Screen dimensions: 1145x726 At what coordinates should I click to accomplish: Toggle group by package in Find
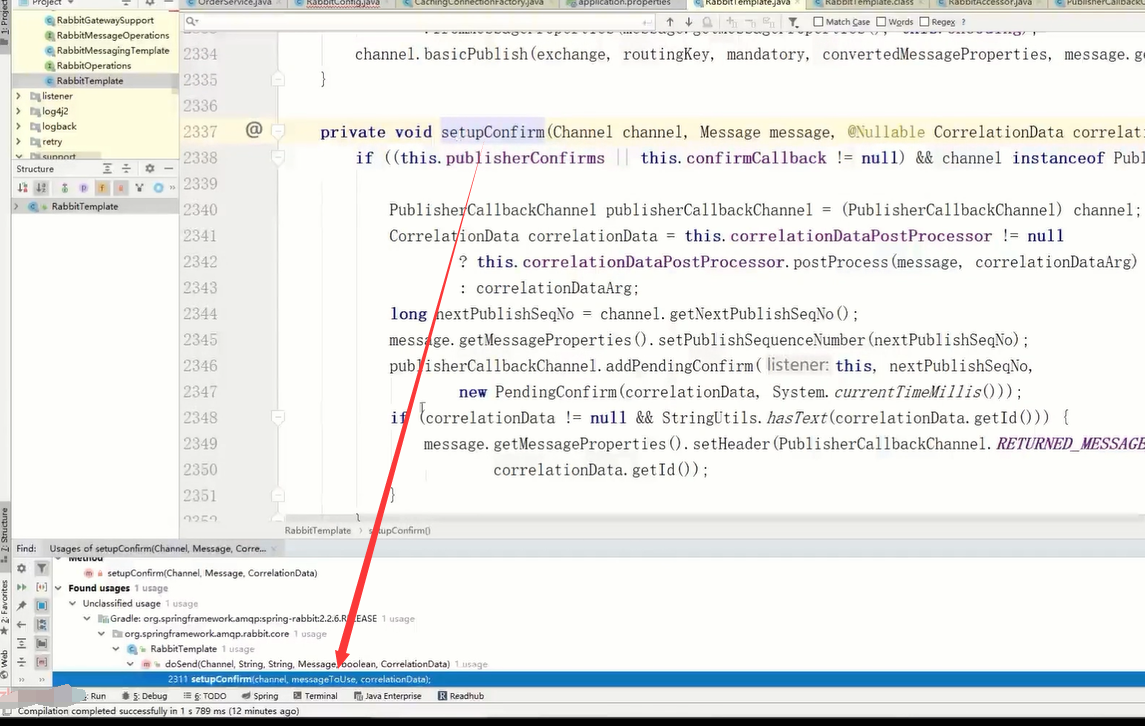(x=42, y=643)
